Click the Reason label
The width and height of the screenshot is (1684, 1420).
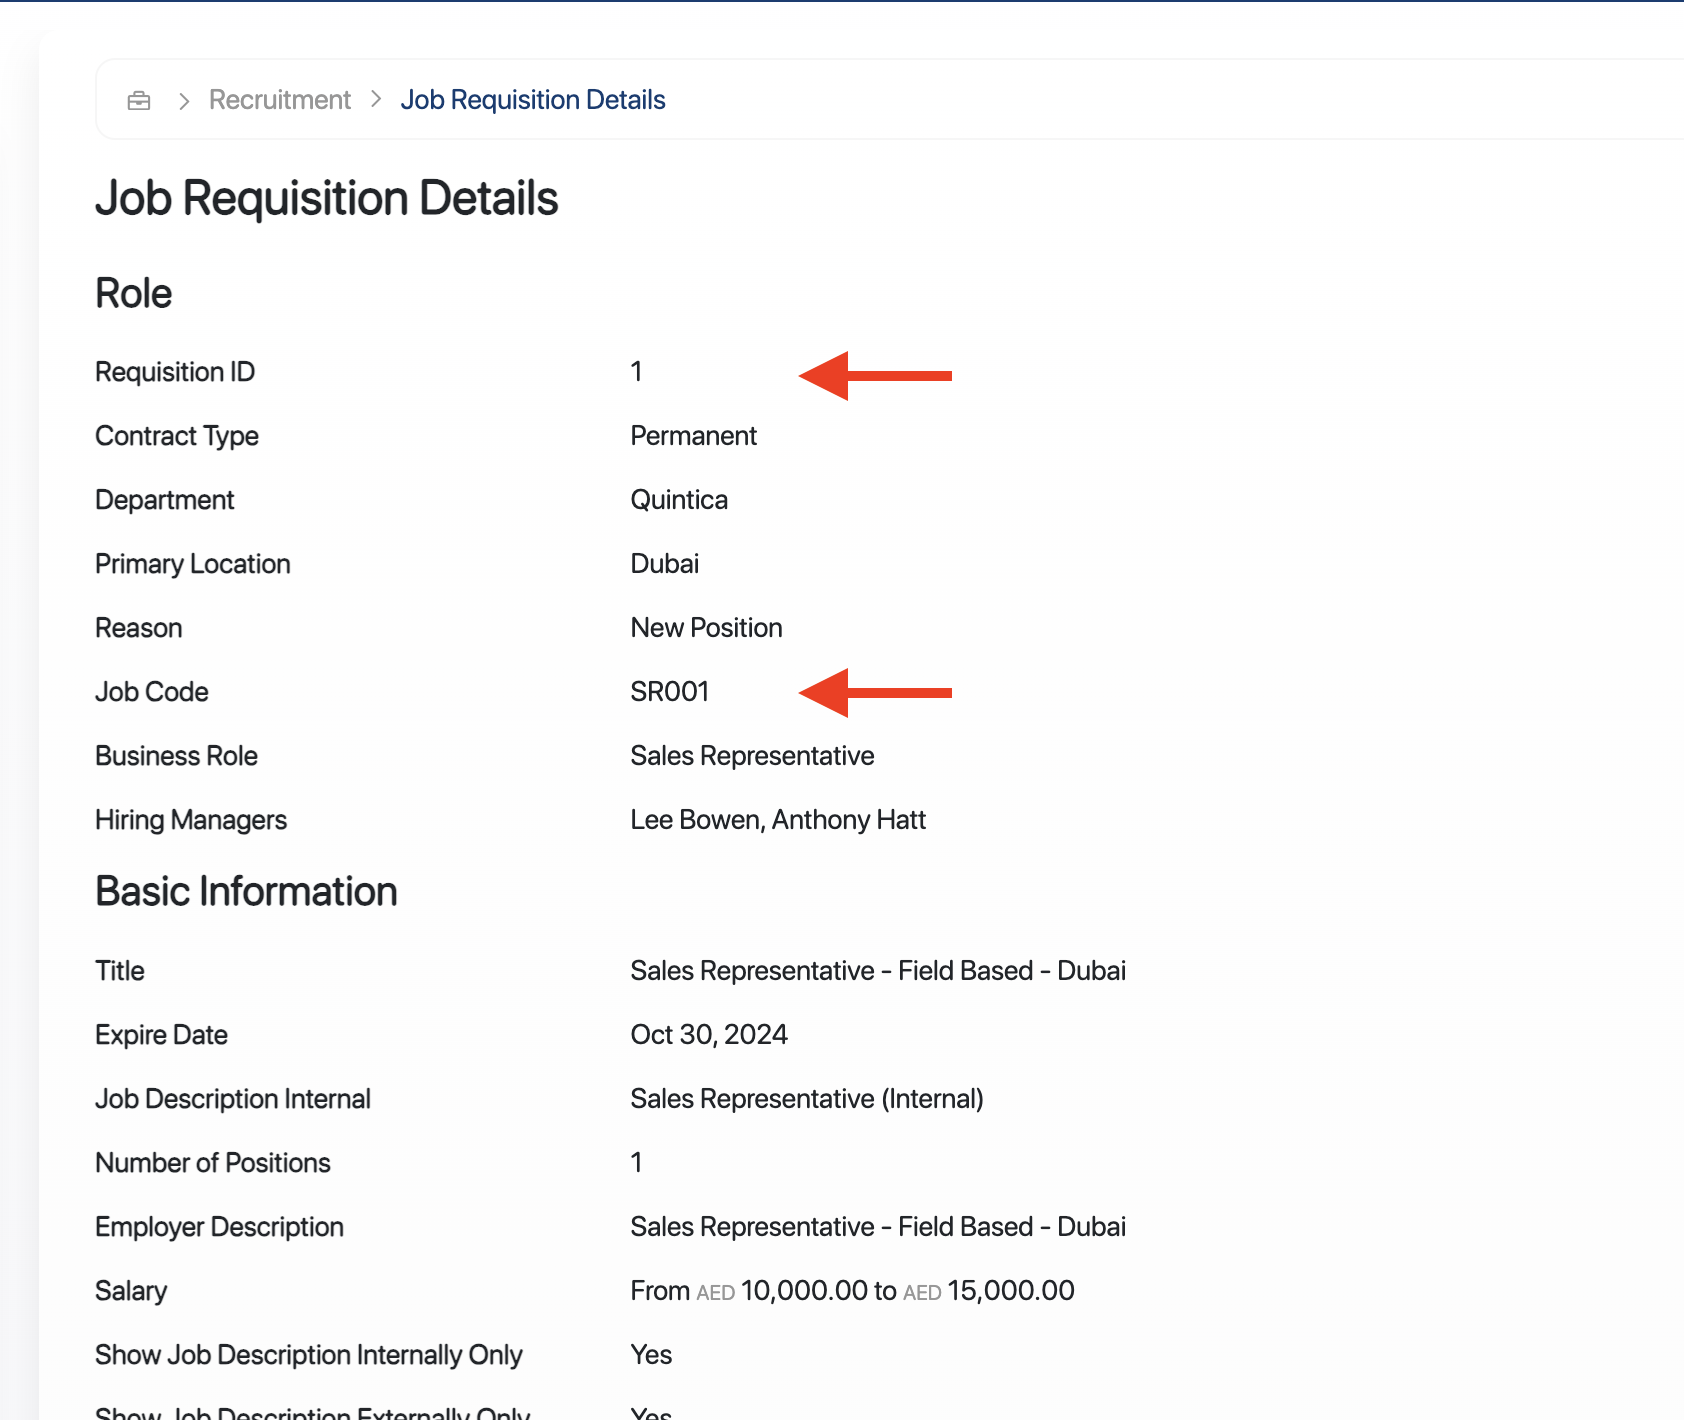pos(139,628)
